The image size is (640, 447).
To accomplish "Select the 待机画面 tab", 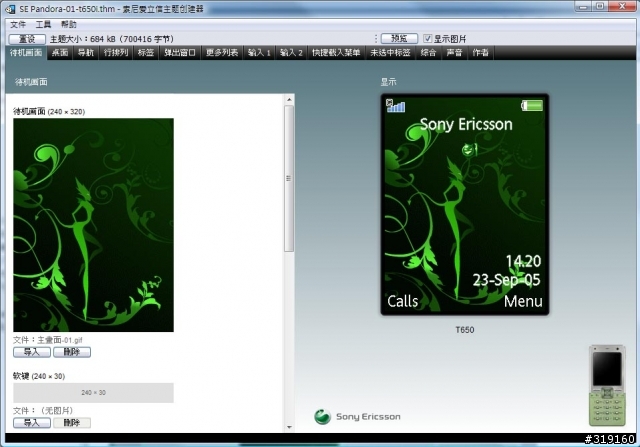I will tap(26, 53).
